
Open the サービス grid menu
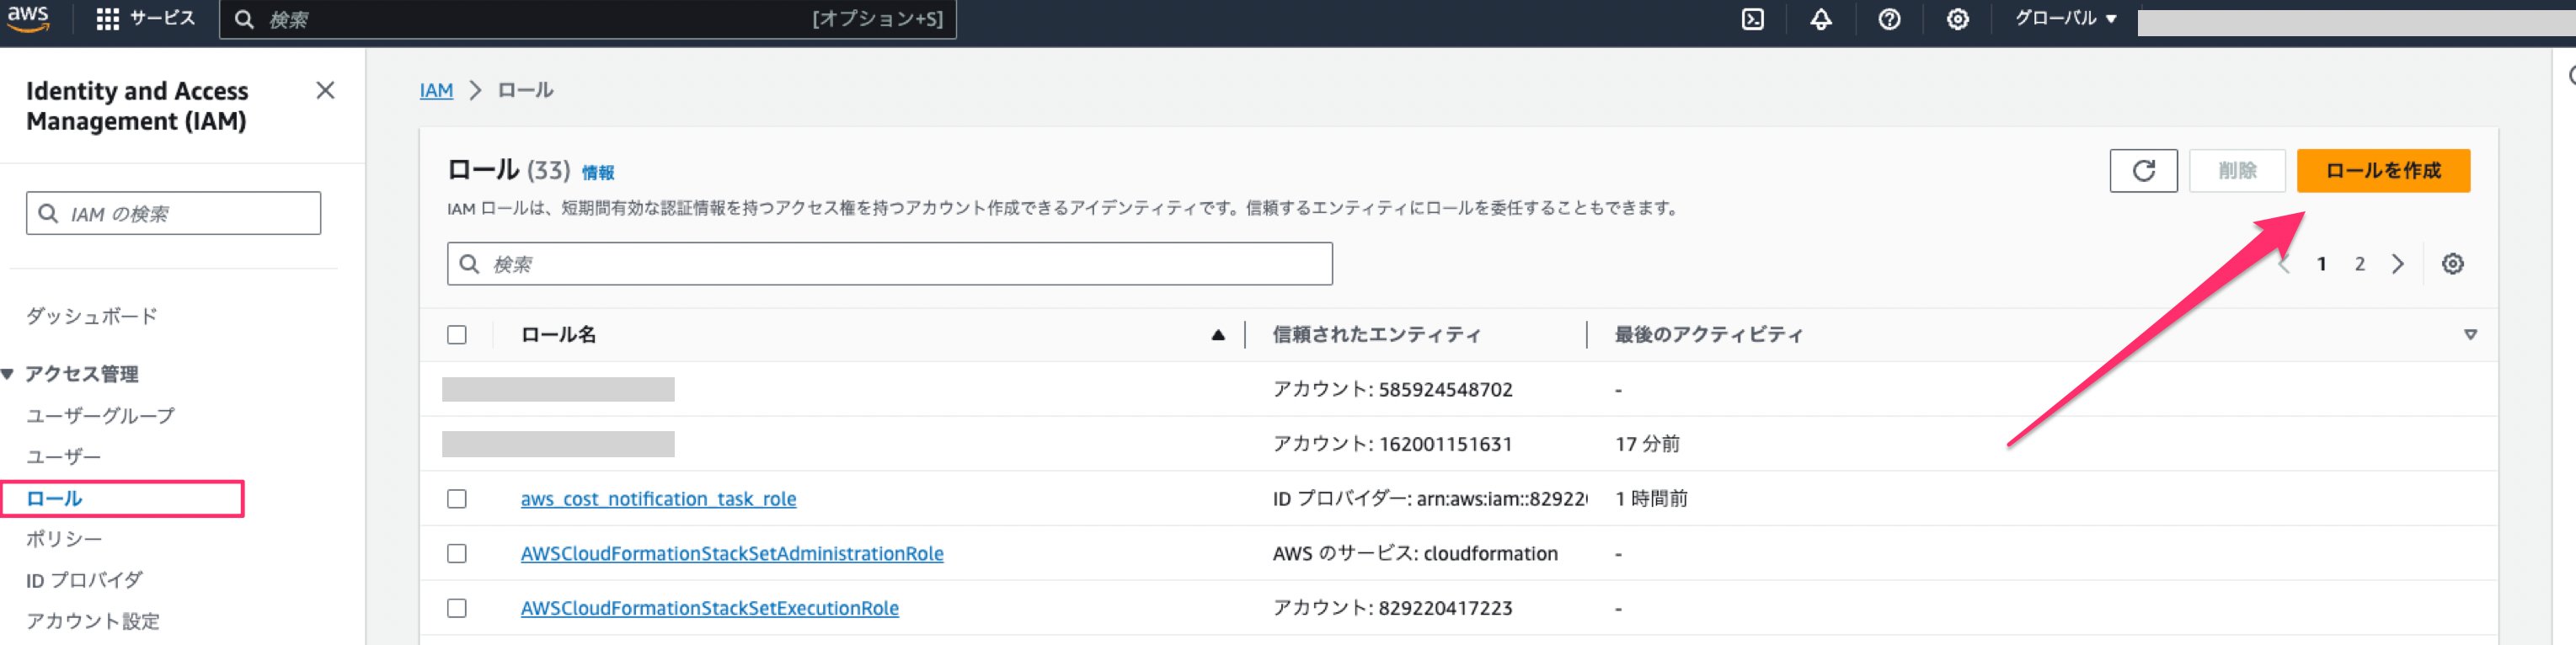pos(146,19)
